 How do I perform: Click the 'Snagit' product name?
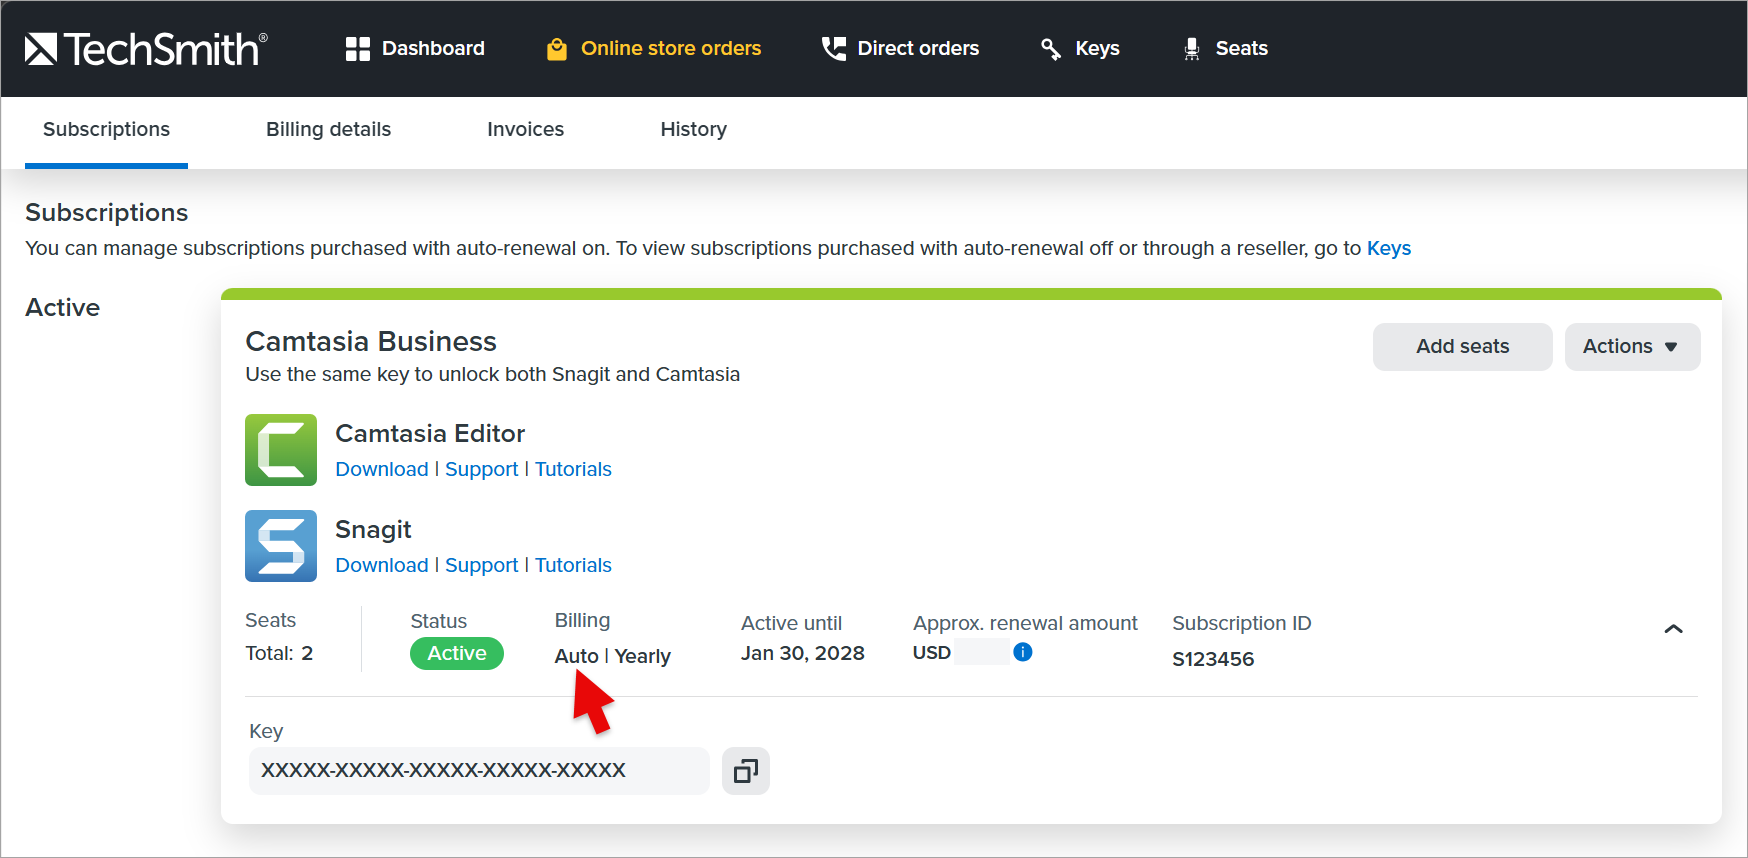tap(373, 530)
